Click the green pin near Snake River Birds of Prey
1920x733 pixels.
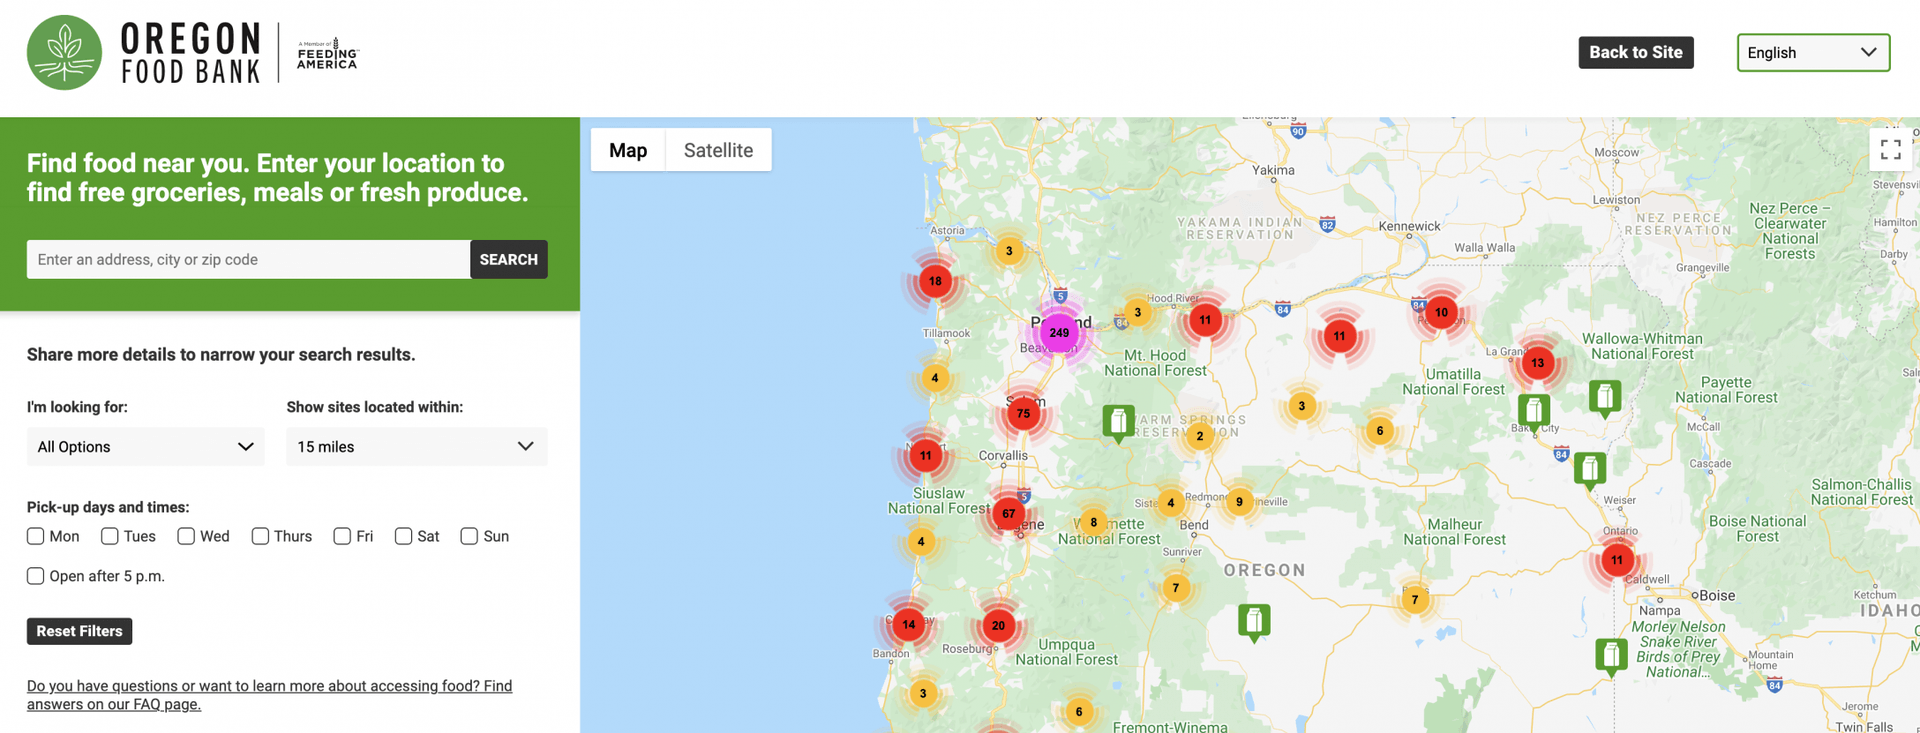tap(1611, 657)
